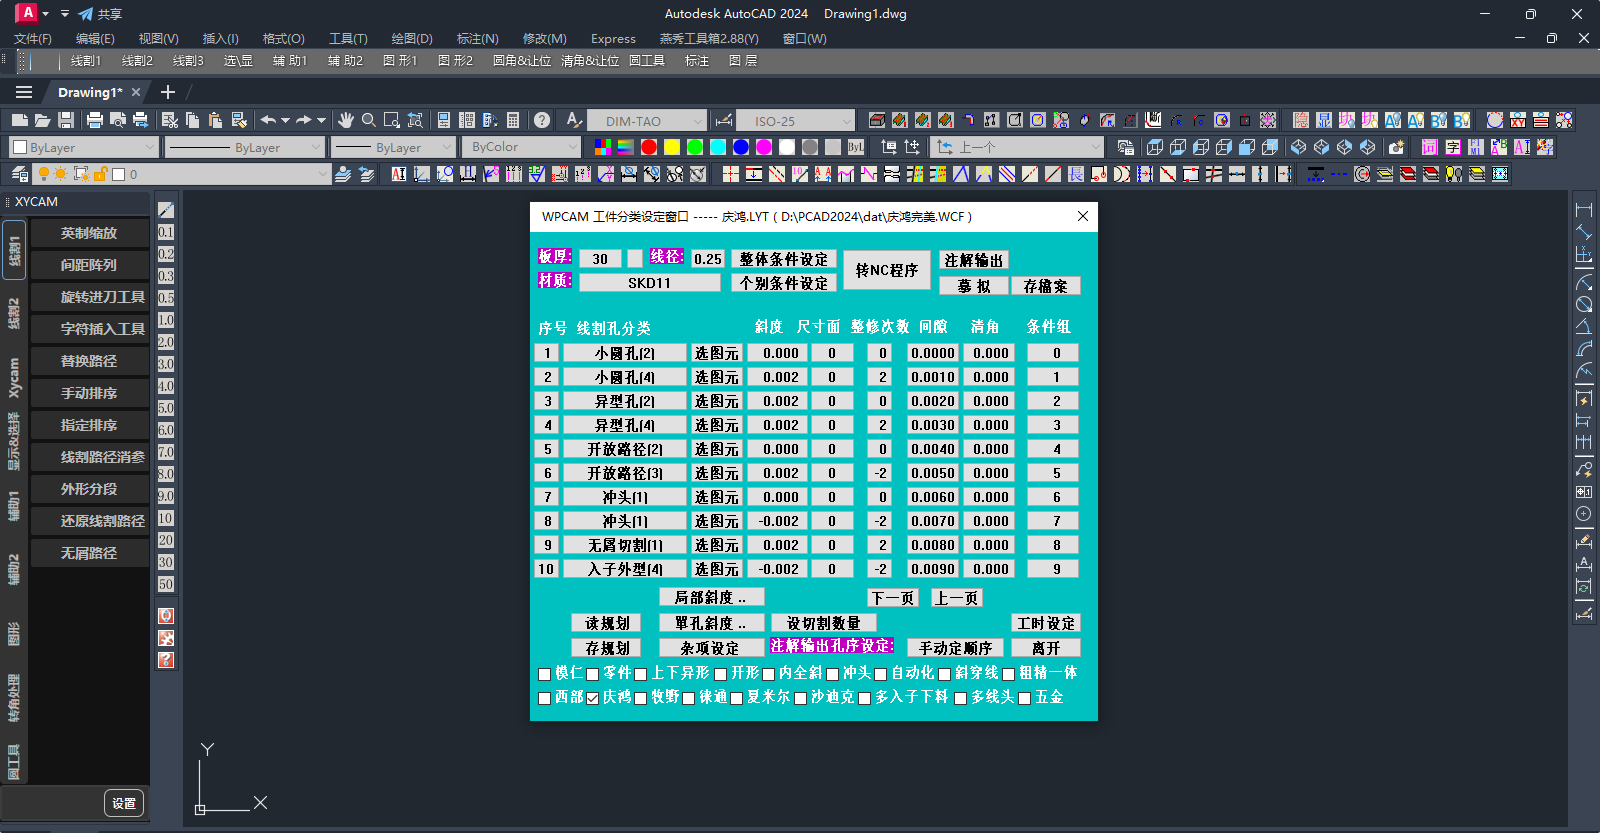
Task: Check the 西部 checkbox
Action: [x=545, y=698]
